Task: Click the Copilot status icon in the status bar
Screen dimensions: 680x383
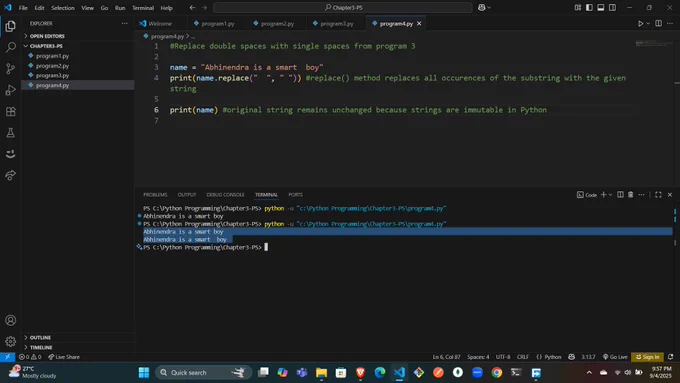Action: pyautogui.click(x=572, y=357)
